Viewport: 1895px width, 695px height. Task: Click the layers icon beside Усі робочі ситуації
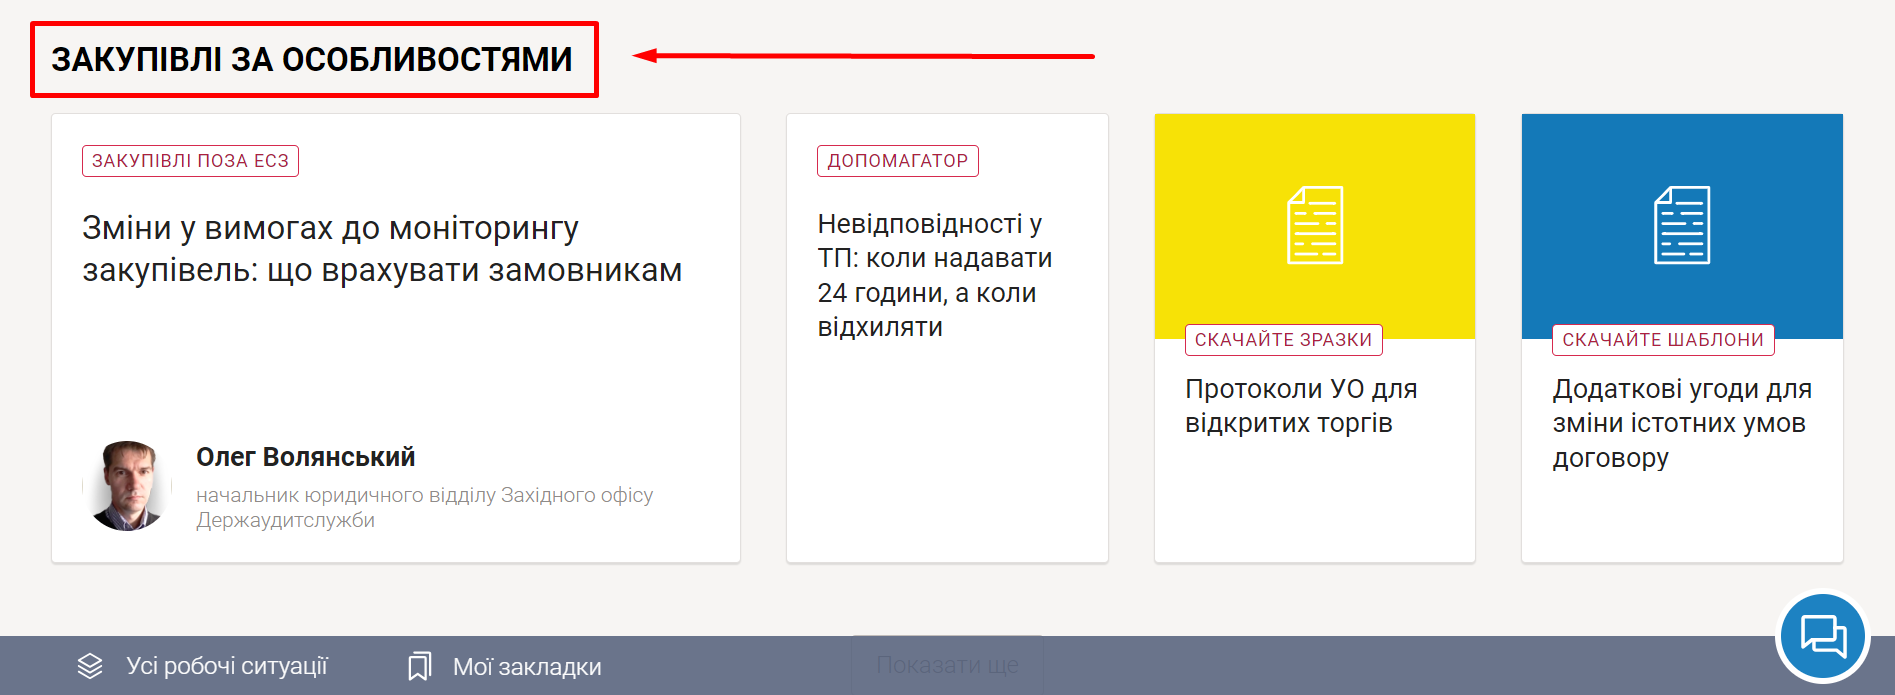click(90, 666)
